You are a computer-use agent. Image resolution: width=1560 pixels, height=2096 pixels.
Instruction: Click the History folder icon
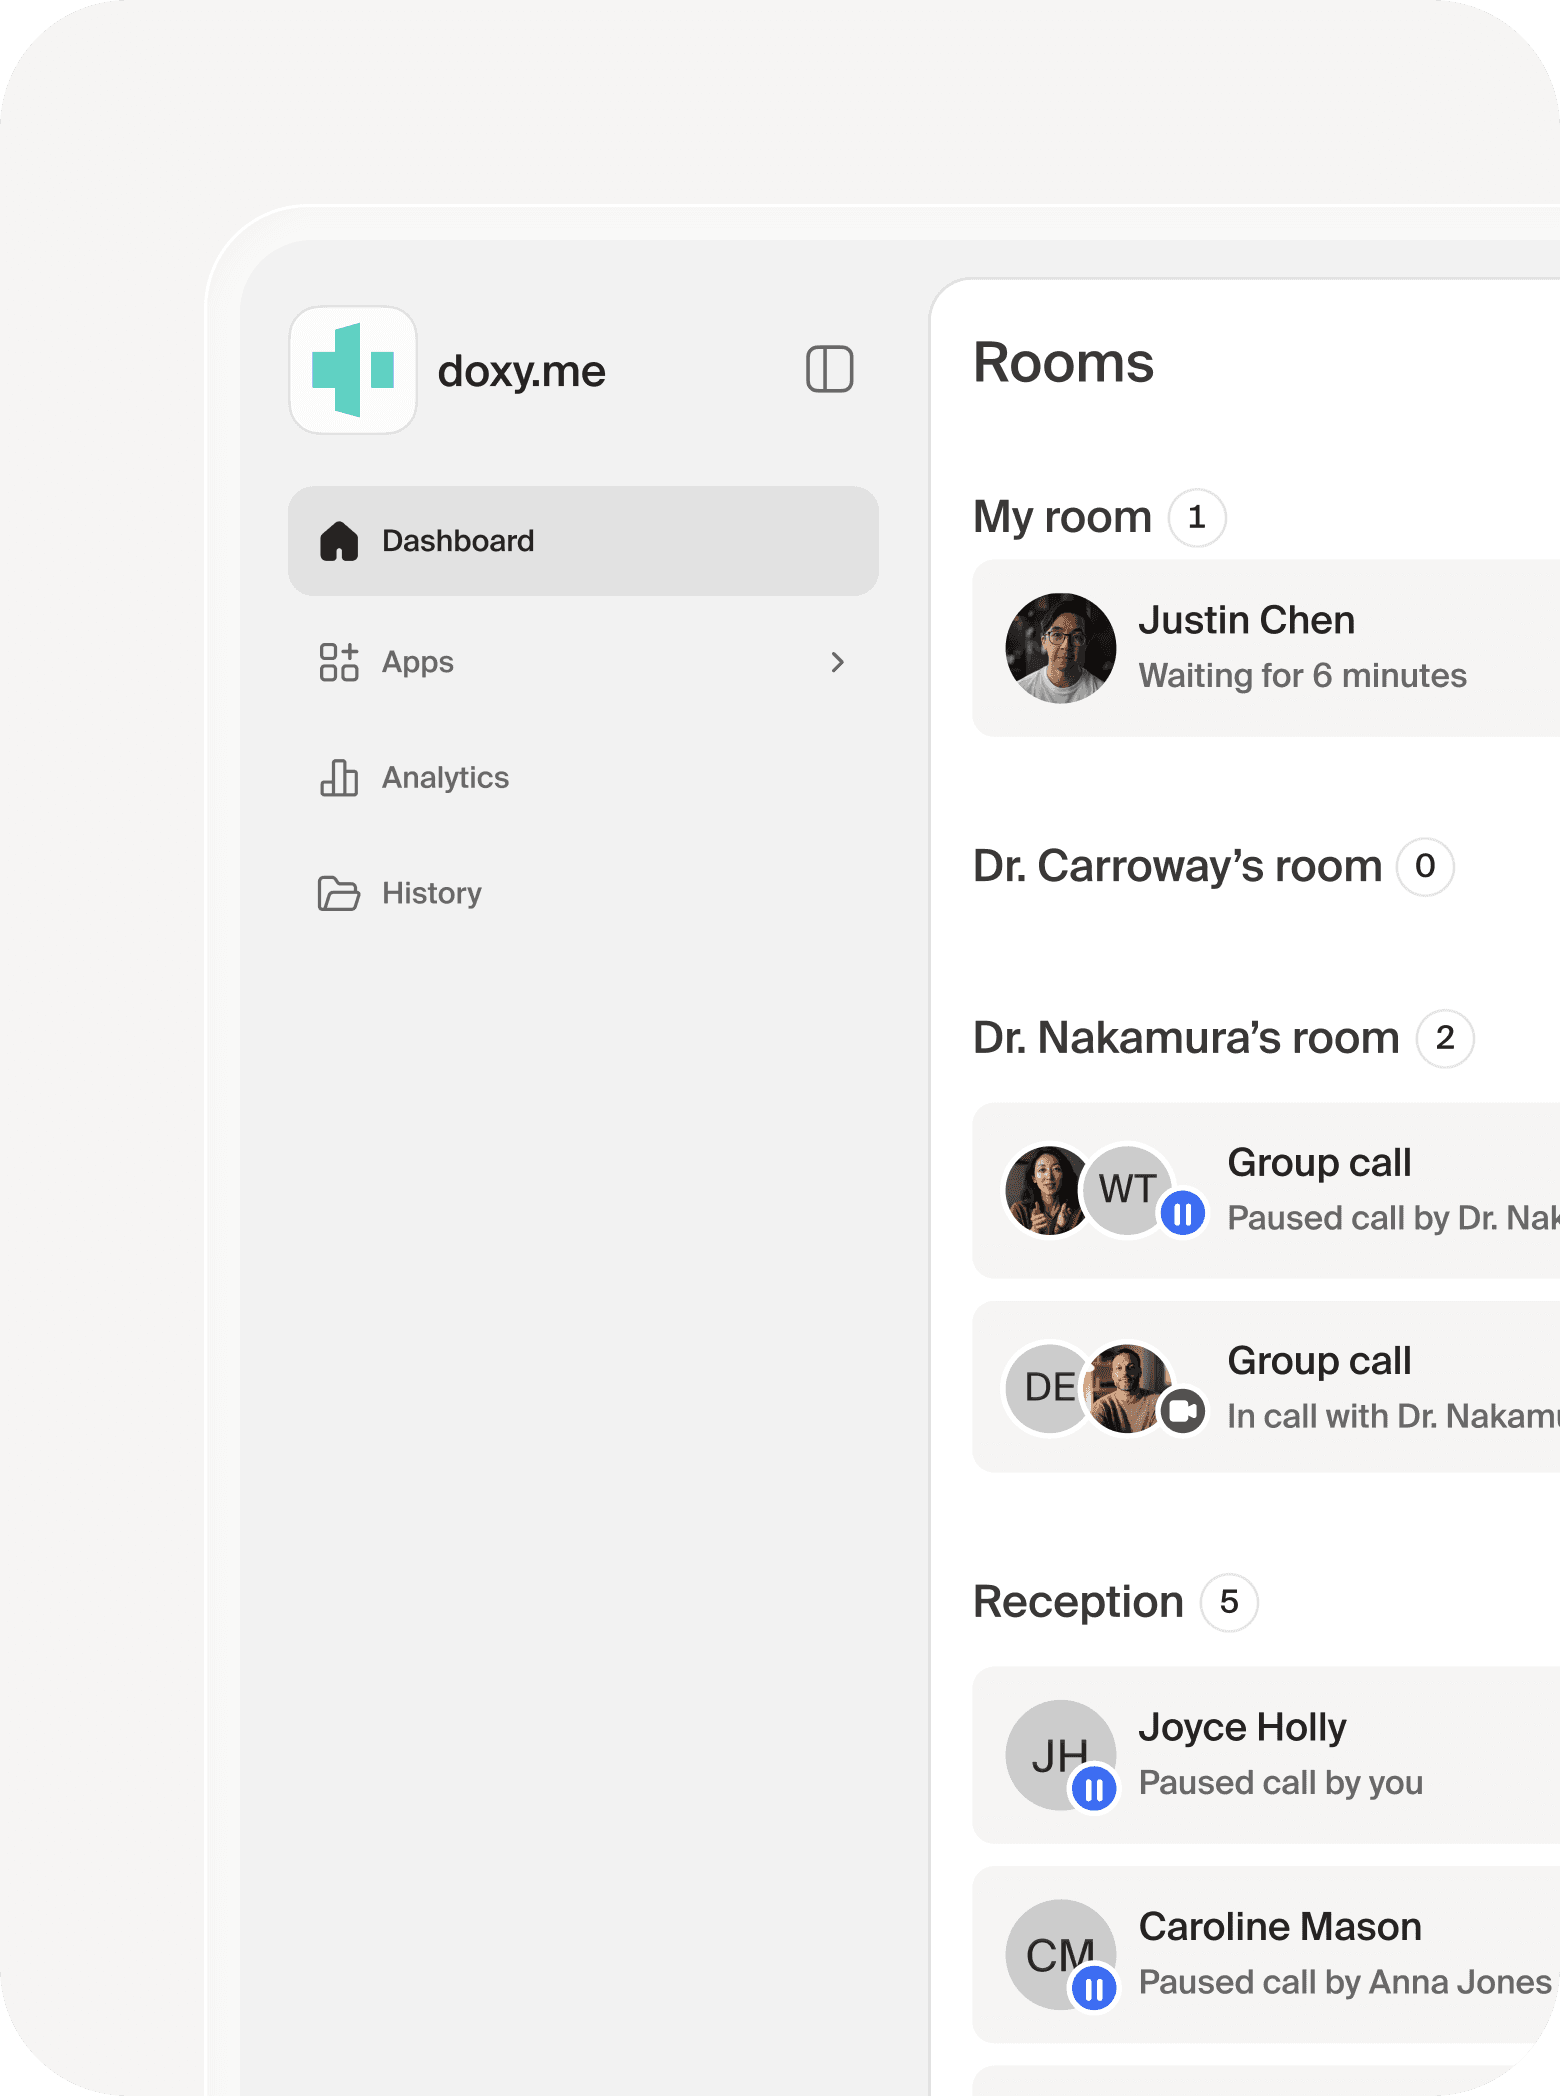point(339,893)
